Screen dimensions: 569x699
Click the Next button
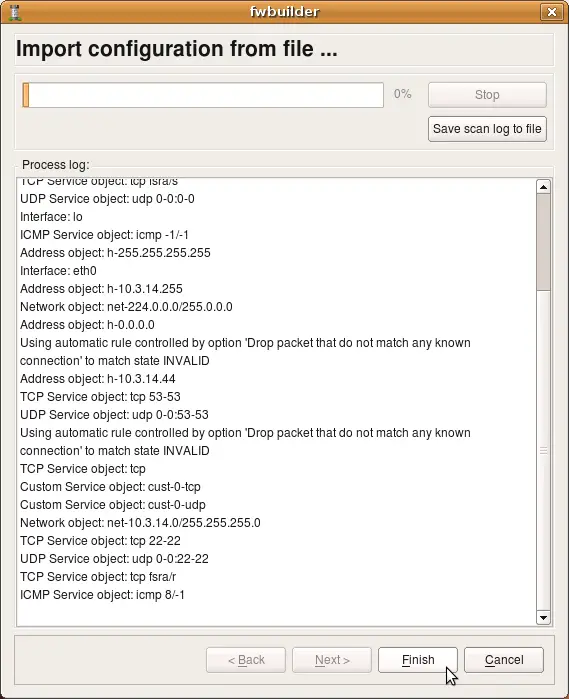pos(332,660)
